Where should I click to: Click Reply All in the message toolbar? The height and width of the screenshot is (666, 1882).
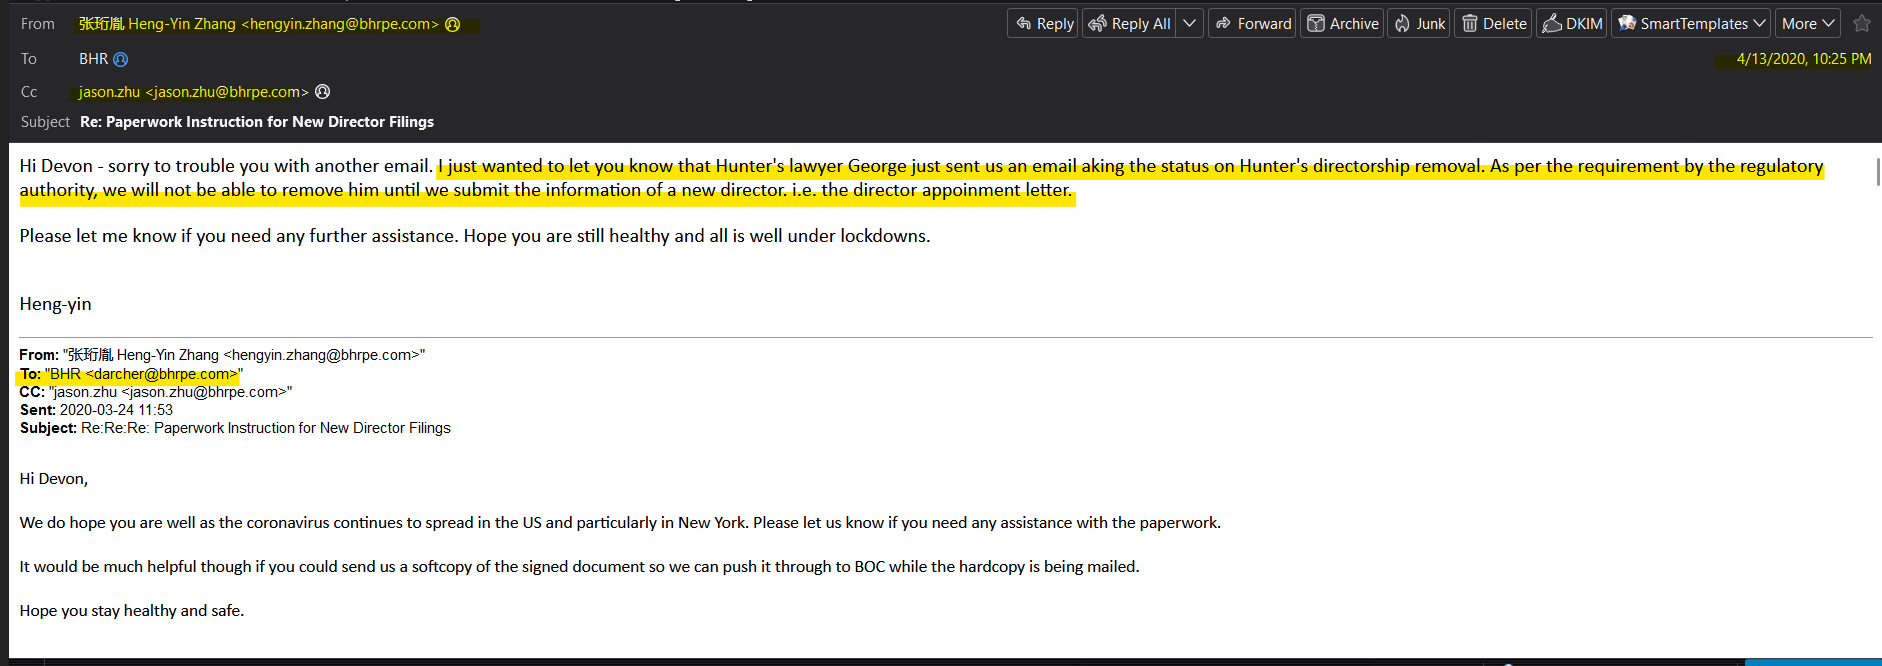click(1130, 24)
